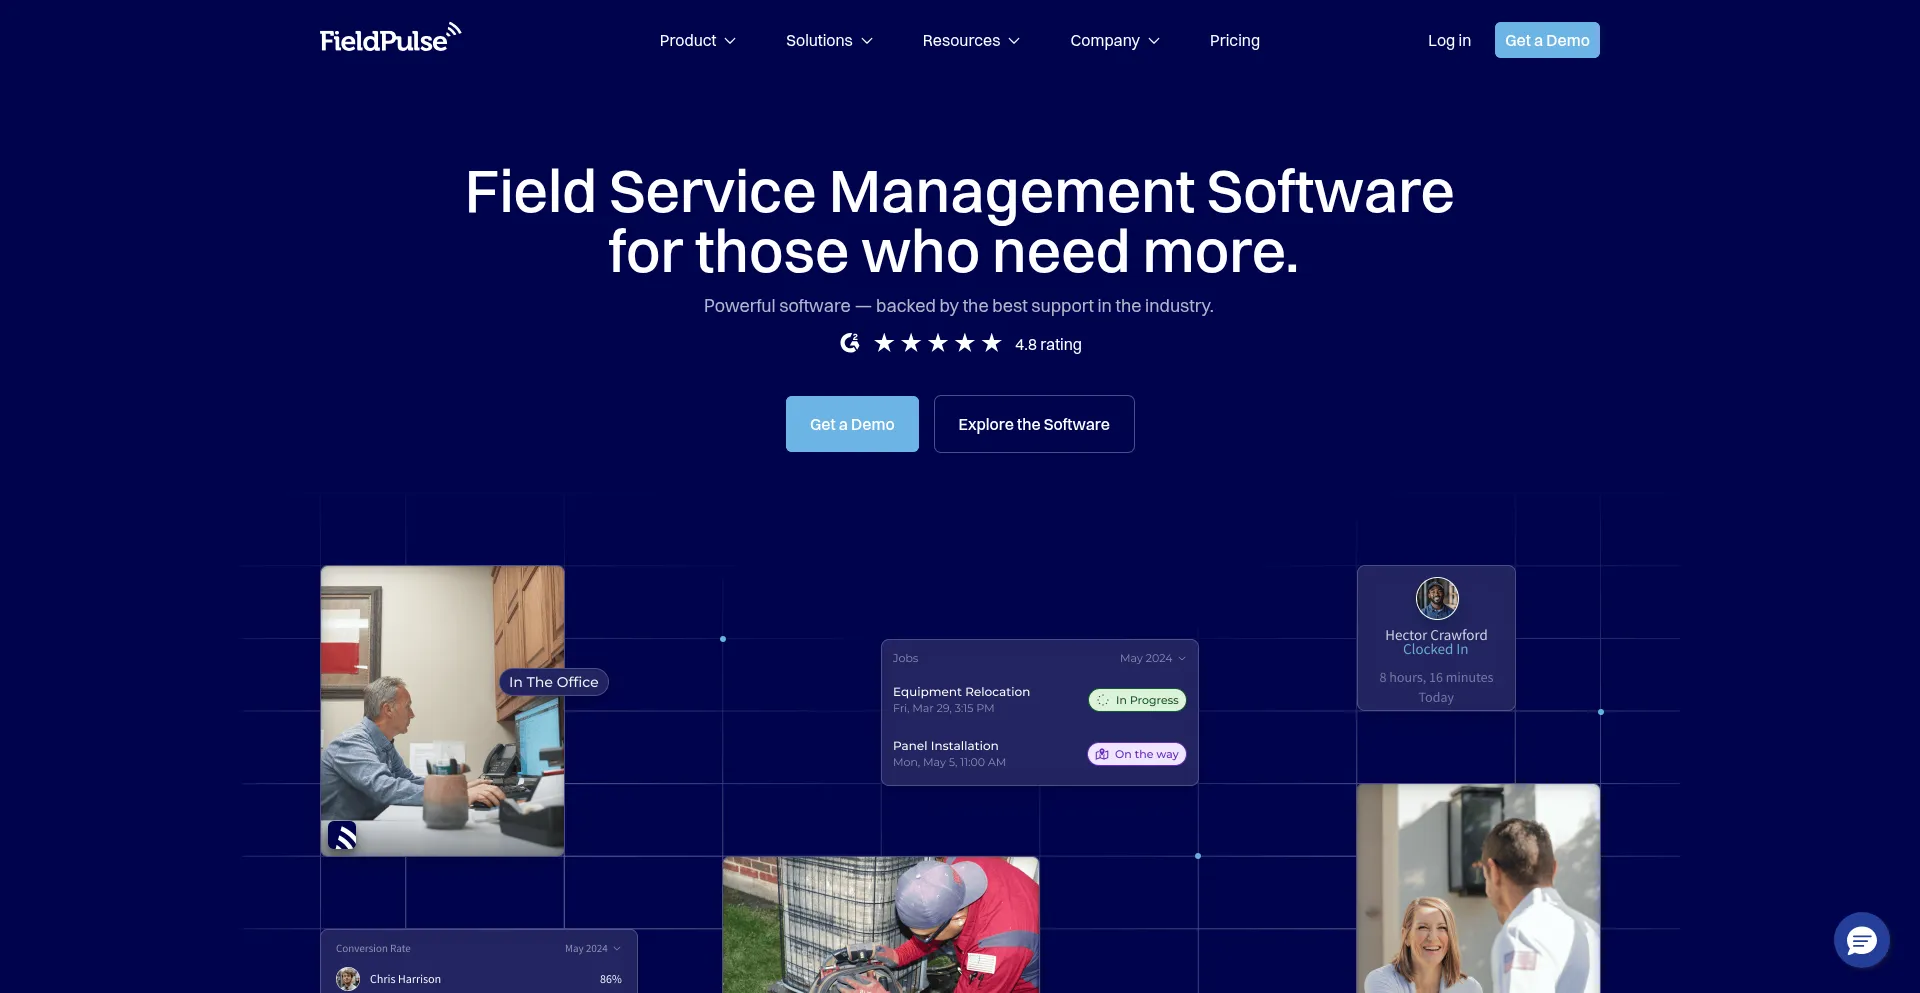The image size is (1920, 993).
Task: Click the FieldPulse badge on office photo
Action: 342,835
